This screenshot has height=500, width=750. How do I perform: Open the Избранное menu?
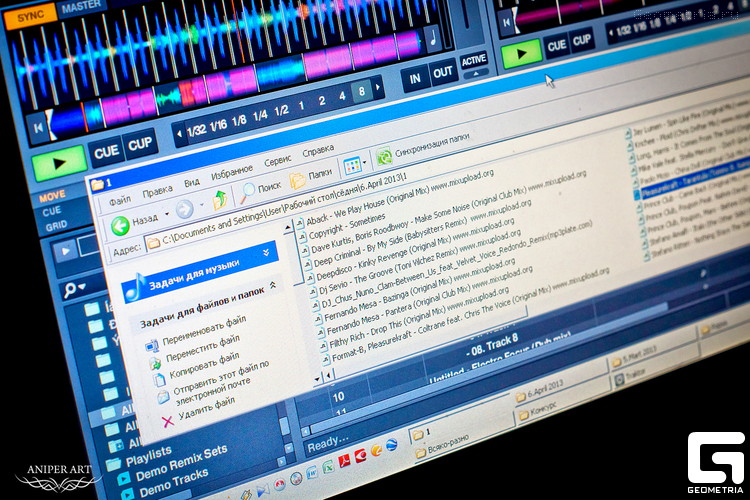pos(231,172)
